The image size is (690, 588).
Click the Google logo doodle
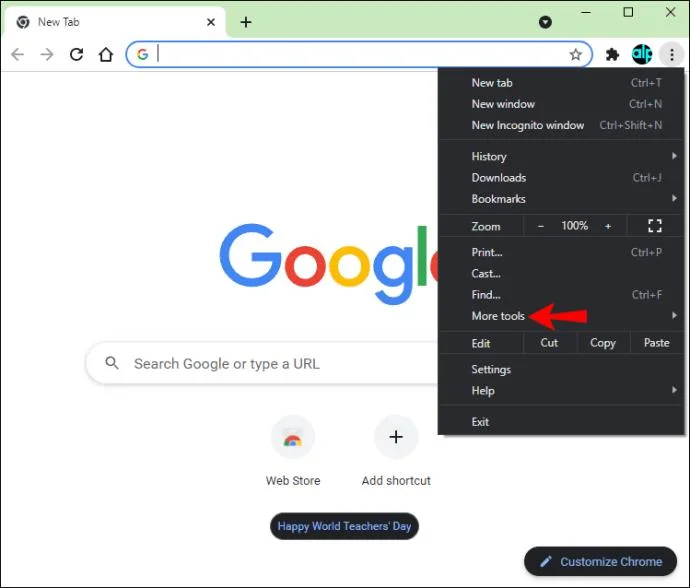pyautogui.click(x=328, y=263)
